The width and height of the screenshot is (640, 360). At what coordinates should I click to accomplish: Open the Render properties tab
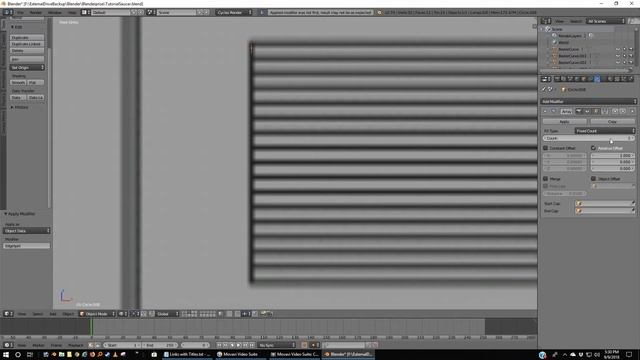tap(557, 78)
